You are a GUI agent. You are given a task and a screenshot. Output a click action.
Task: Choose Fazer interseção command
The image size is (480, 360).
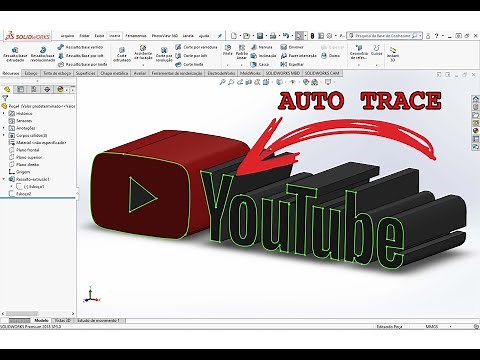pyautogui.click(x=299, y=56)
